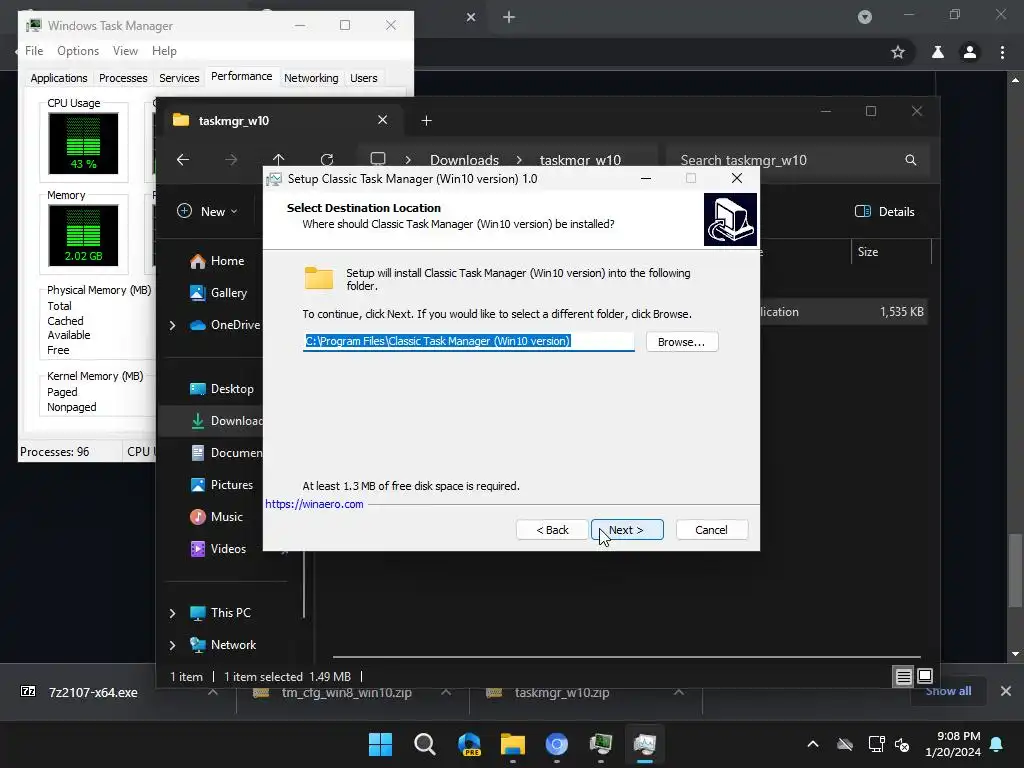1024x768 pixels.
Task: Open the browser three-dot menu
Action: [1002, 52]
